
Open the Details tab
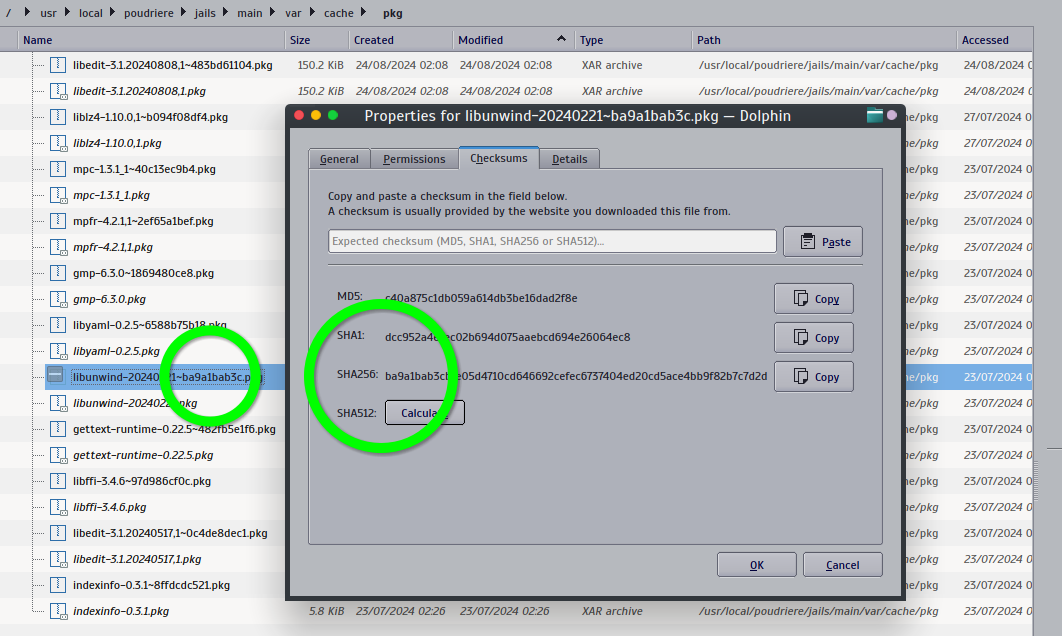tap(569, 159)
